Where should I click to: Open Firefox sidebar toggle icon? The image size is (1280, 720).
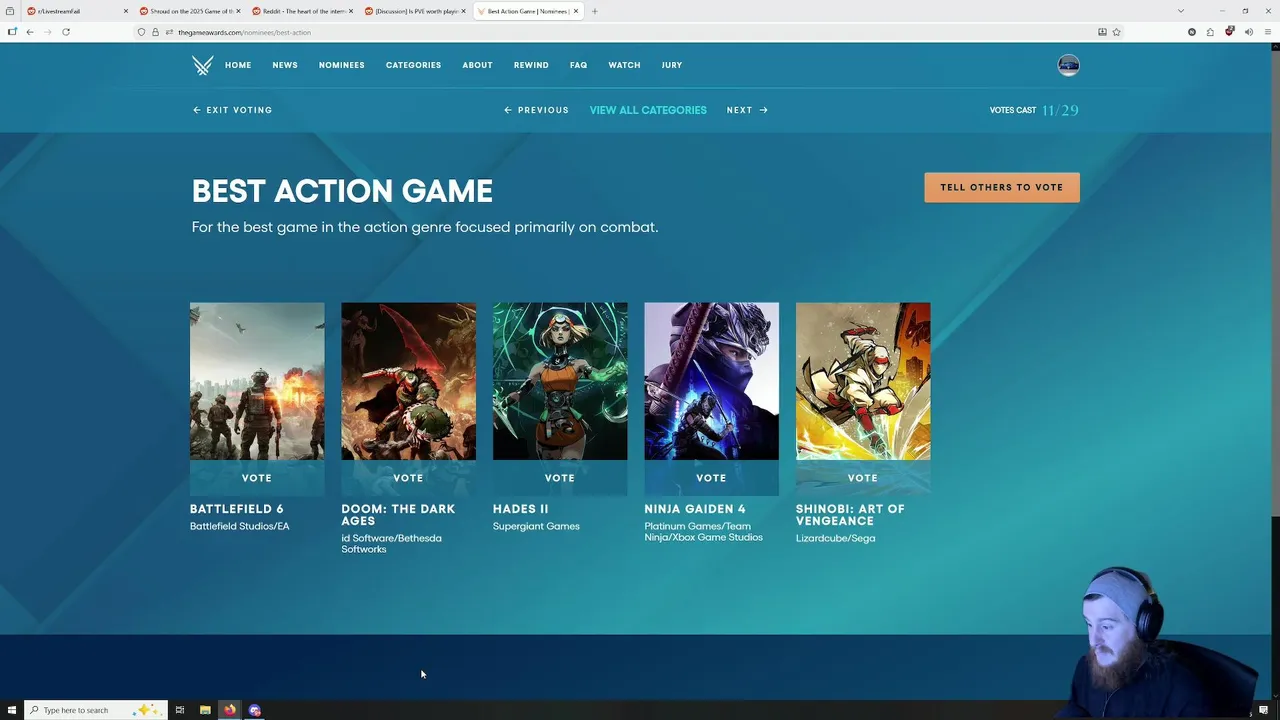(12, 32)
